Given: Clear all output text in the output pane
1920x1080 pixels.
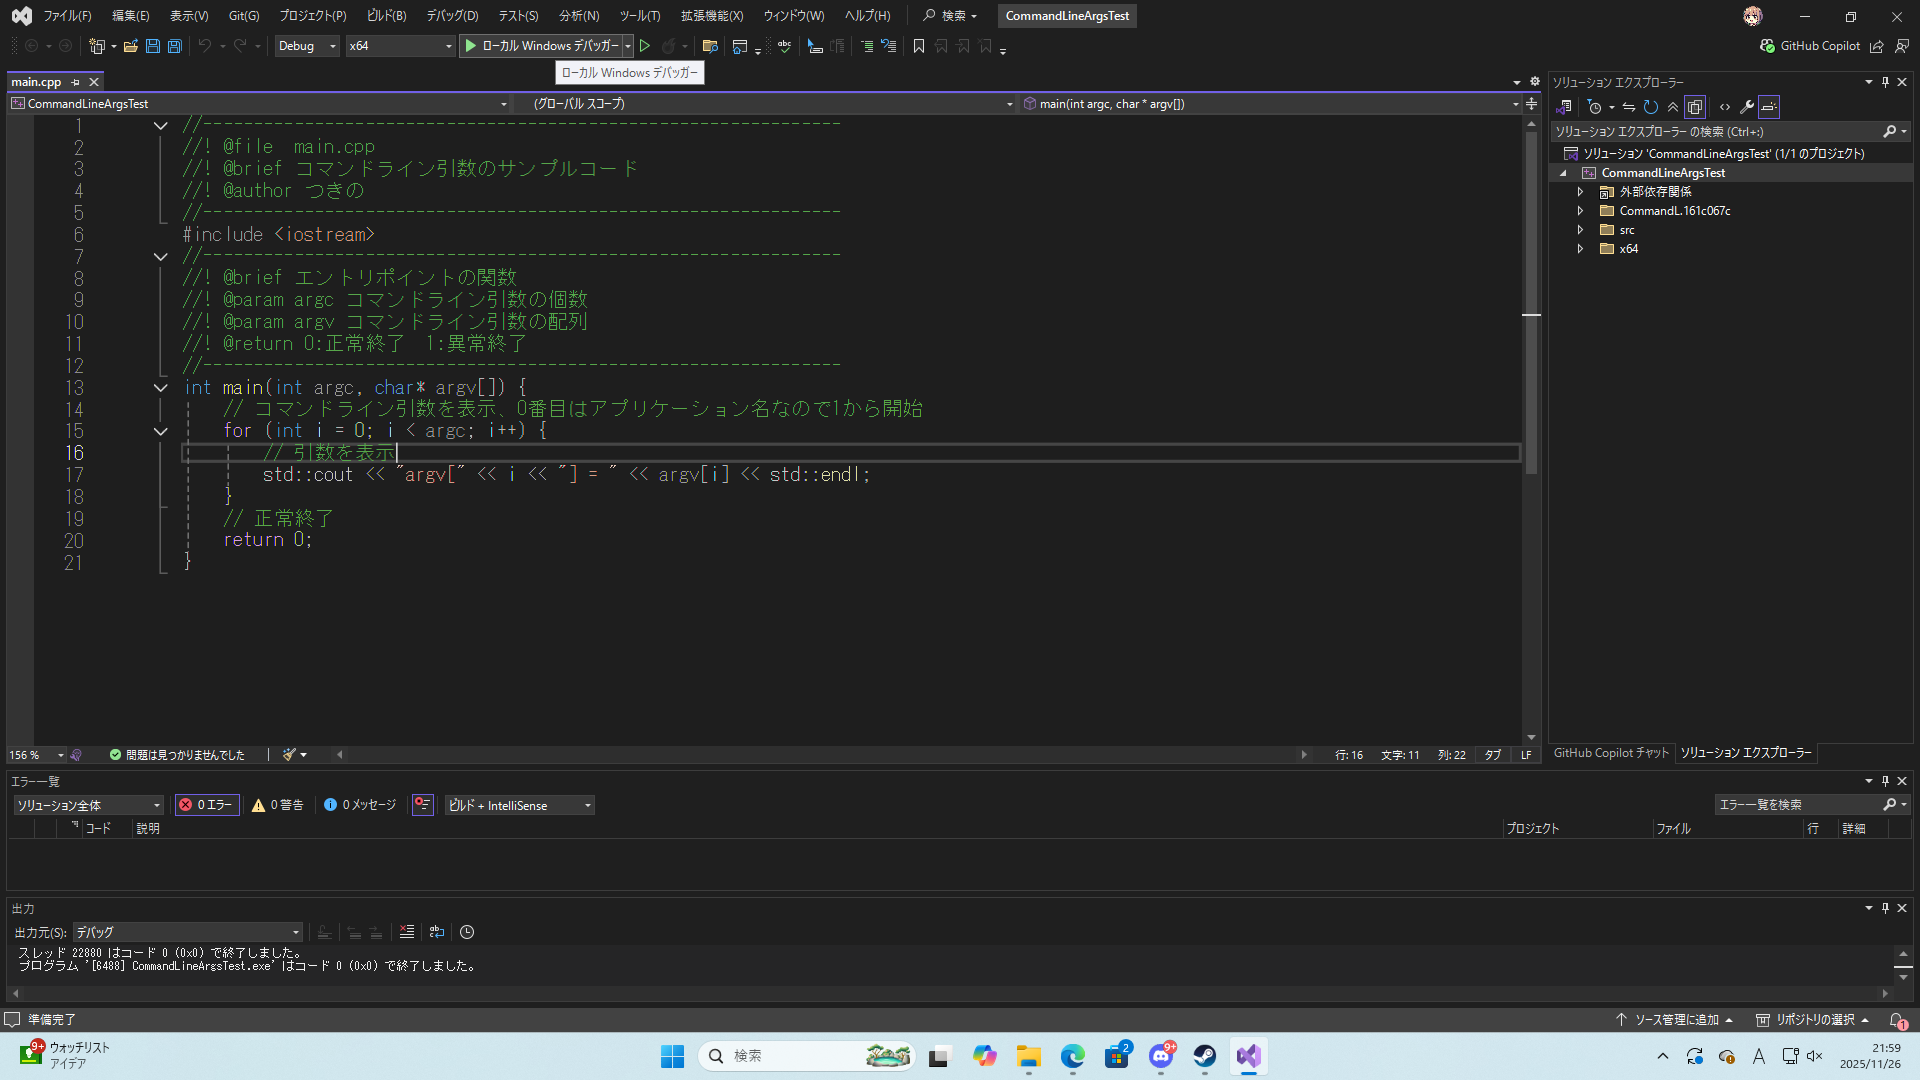Looking at the screenshot, I should [x=407, y=932].
